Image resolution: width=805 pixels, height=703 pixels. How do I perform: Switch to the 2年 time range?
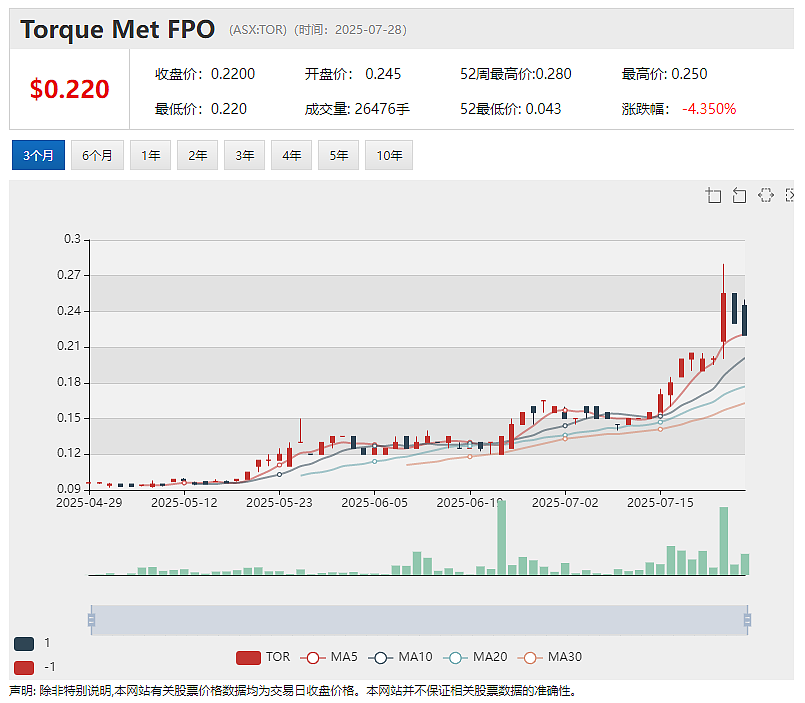tap(198, 155)
